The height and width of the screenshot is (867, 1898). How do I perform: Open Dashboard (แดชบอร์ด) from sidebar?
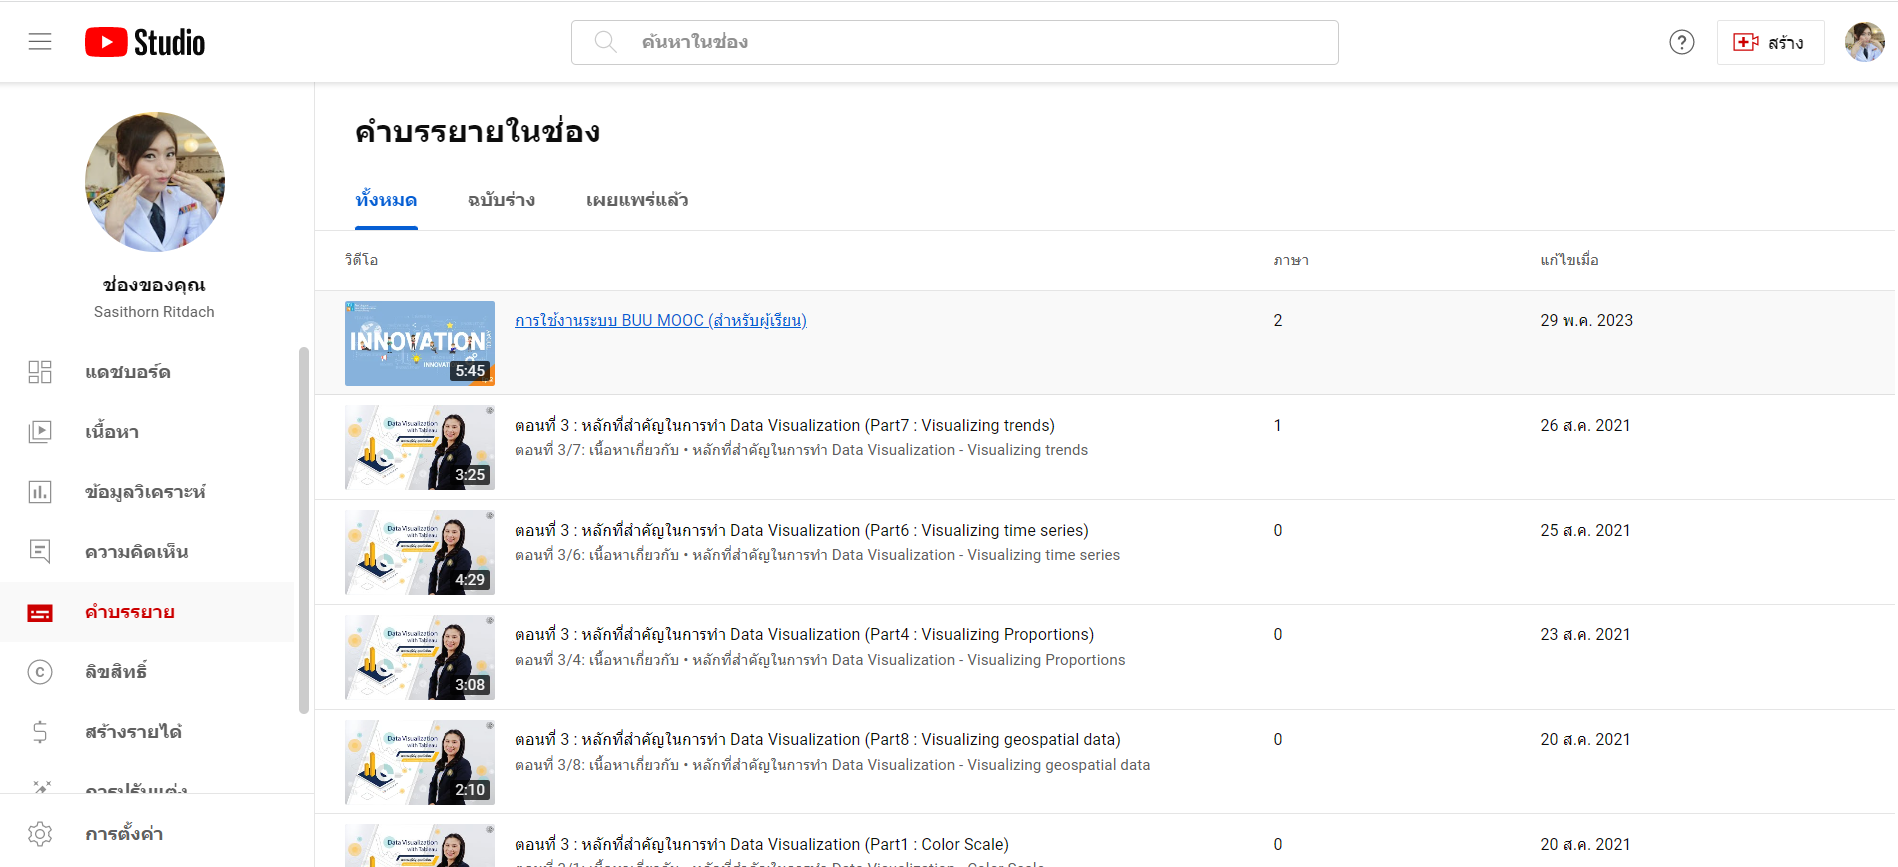(x=127, y=372)
